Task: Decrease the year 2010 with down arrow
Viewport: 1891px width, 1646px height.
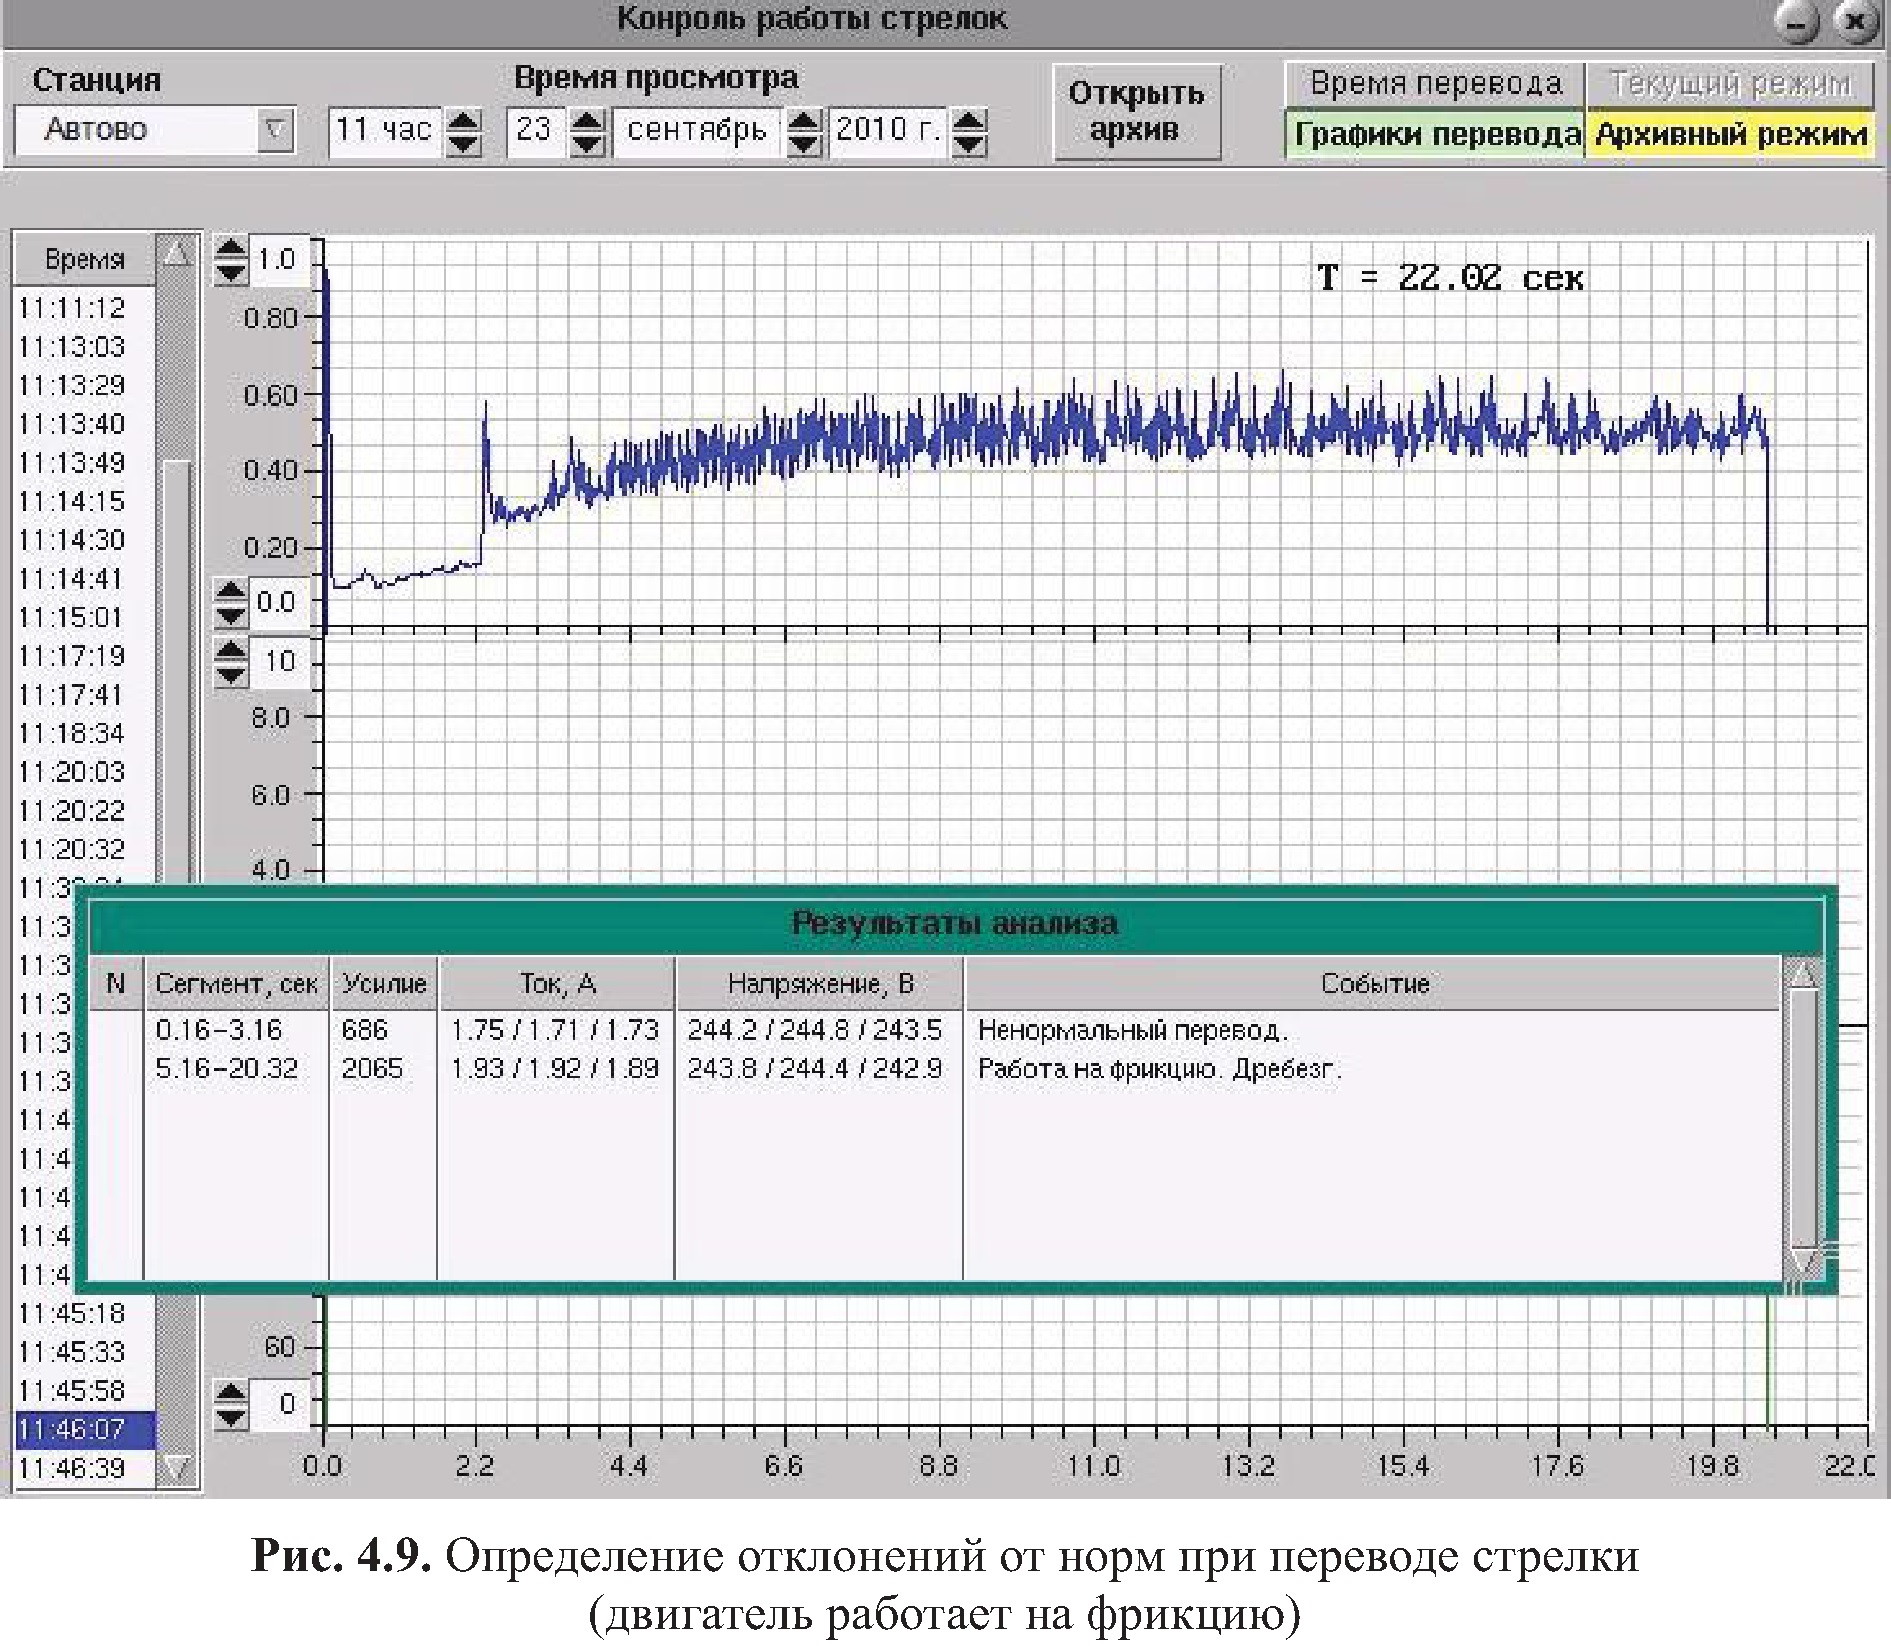Action: [968, 142]
